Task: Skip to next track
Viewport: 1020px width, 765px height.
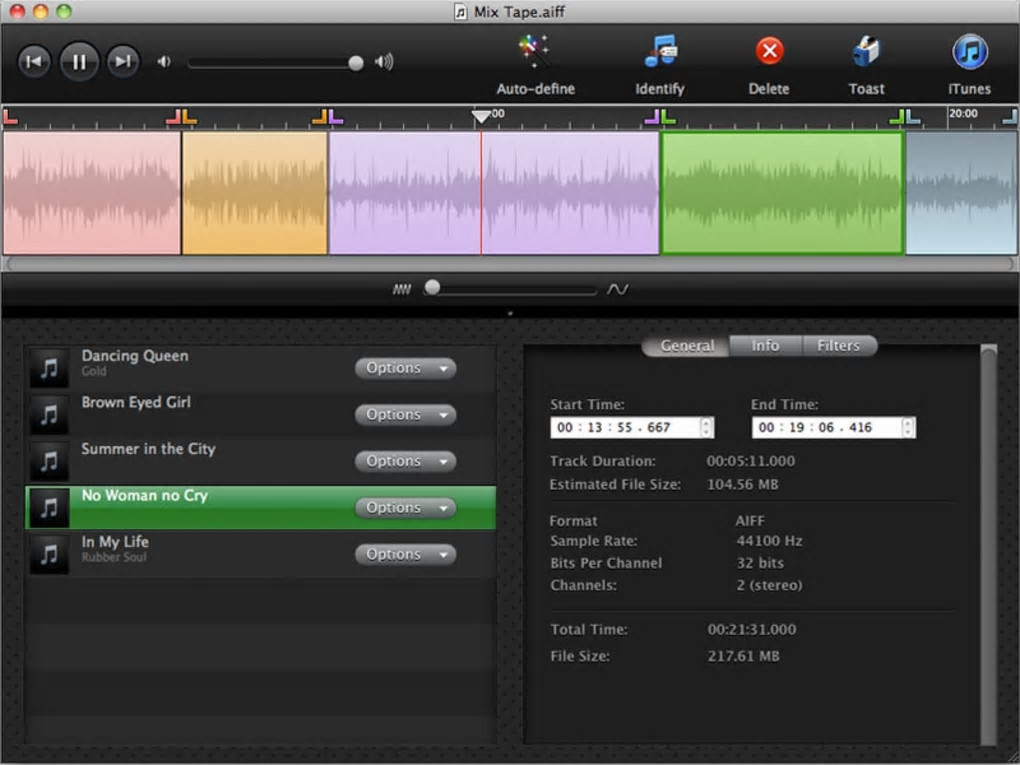Action: 123,62
